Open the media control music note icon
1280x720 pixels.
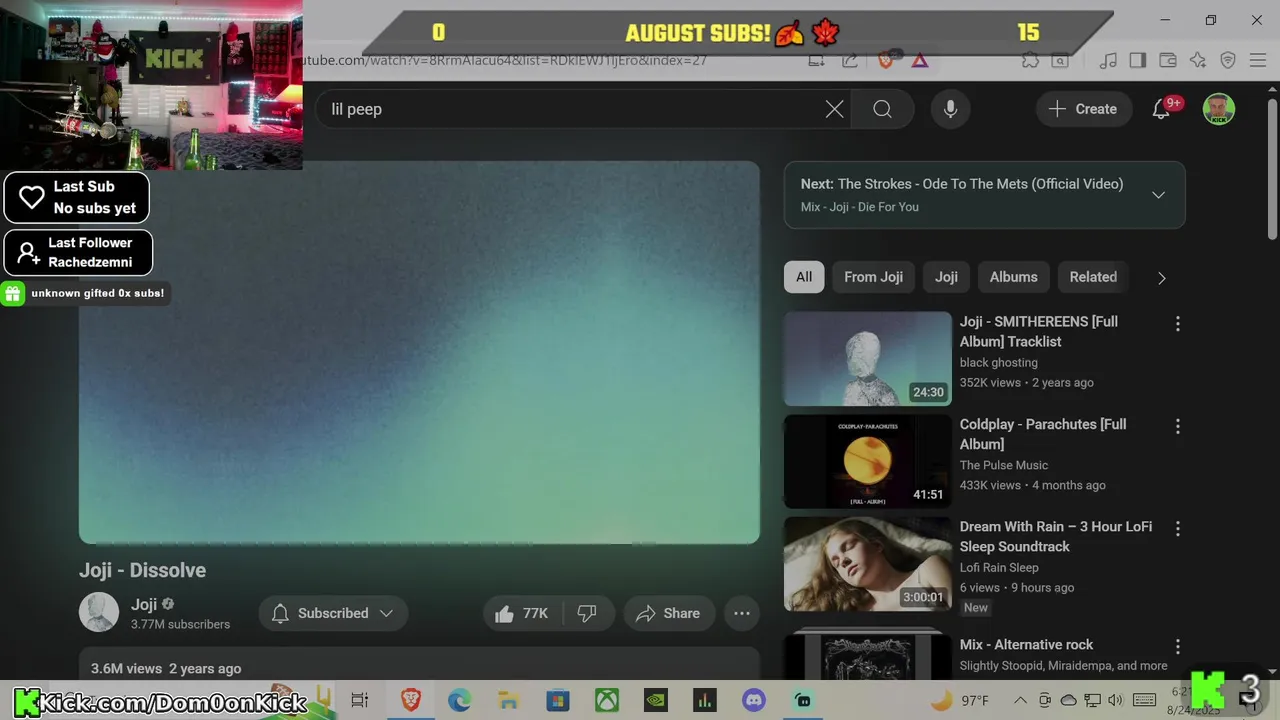pos(1107,61)
